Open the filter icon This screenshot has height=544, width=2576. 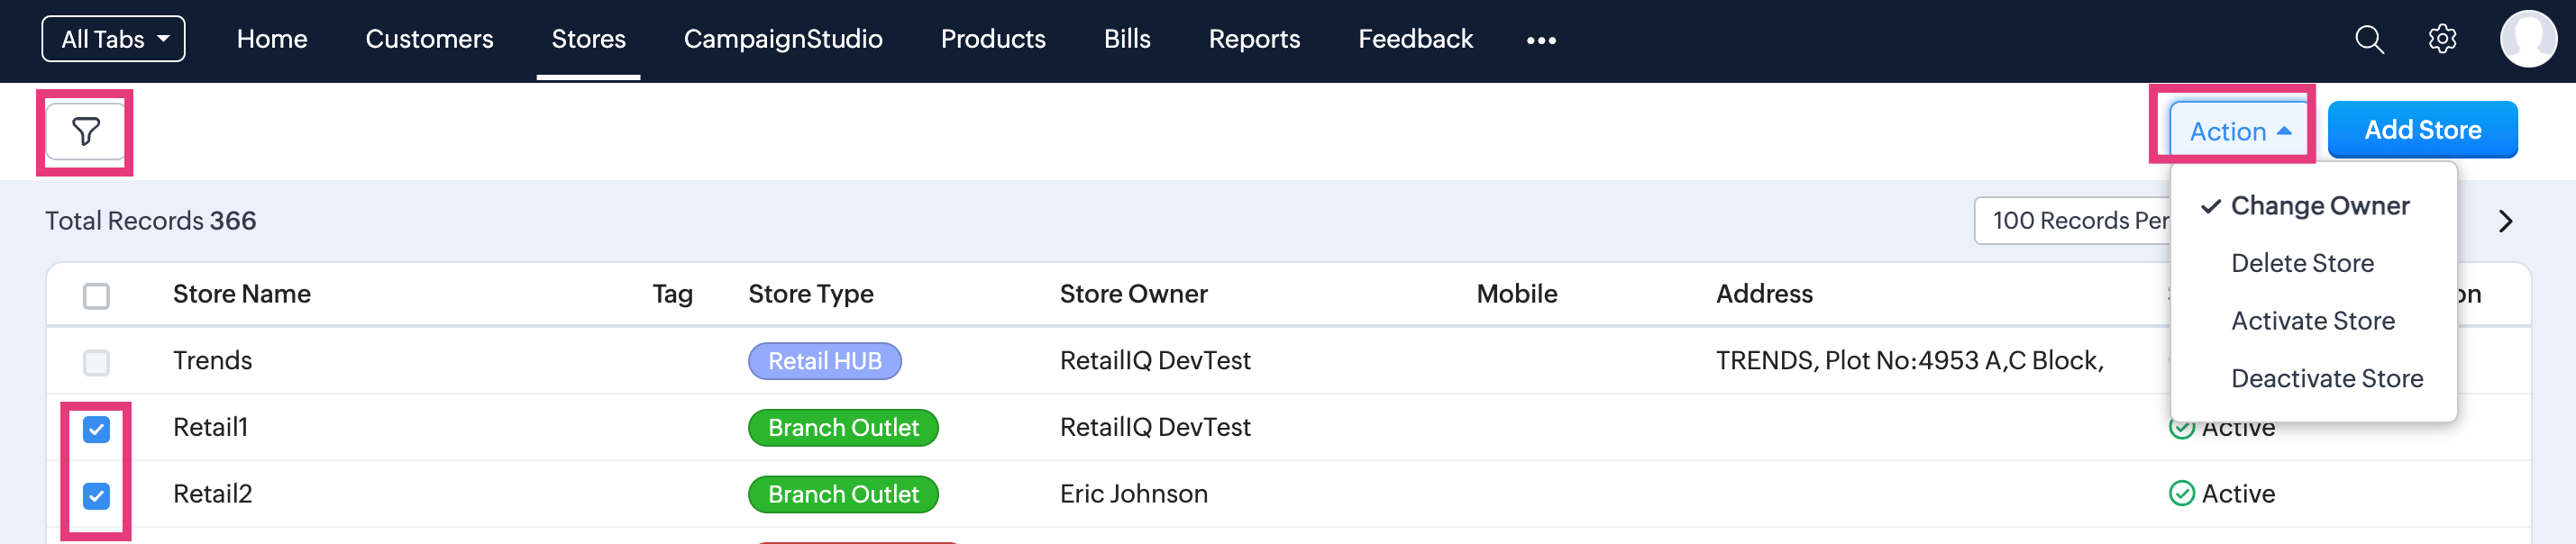tap(85, 132)
